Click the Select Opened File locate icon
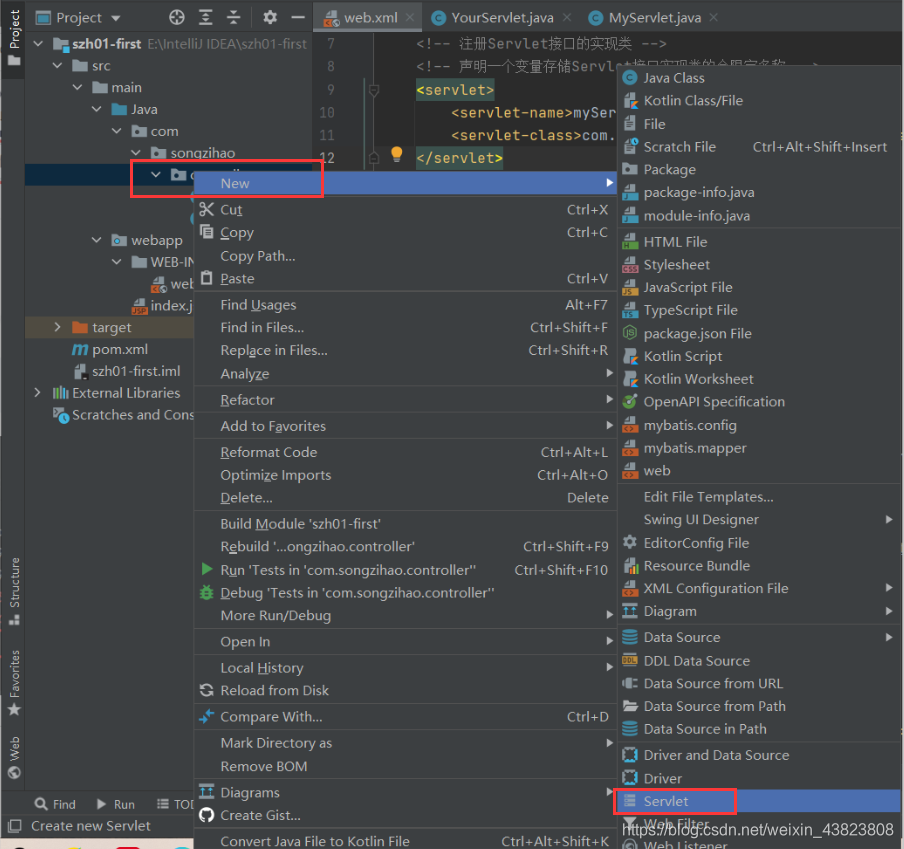Viewport: 904px width, 849px height. click(x=177, y=17)
